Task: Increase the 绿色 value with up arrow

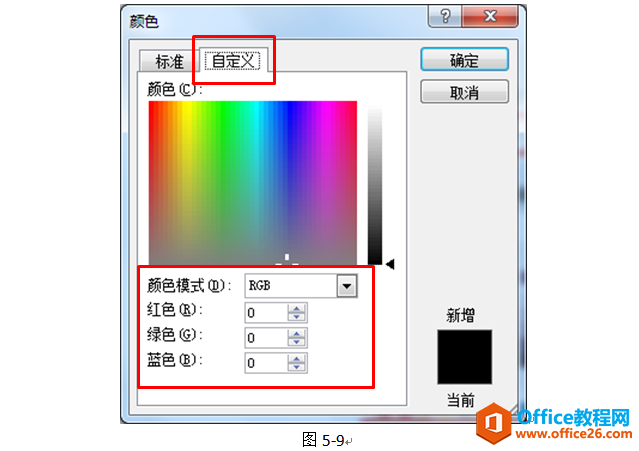Action: coord(296,333)
